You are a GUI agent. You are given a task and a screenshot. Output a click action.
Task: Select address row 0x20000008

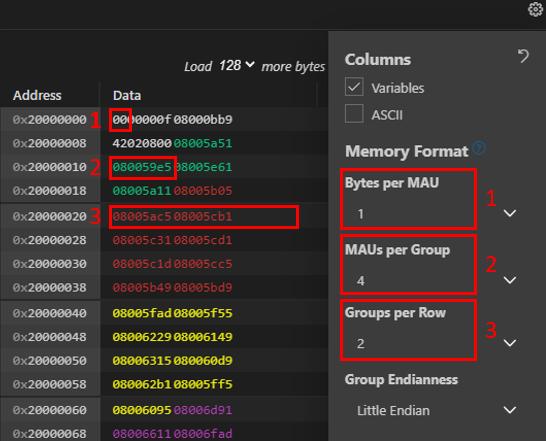[x=49, y=143]
